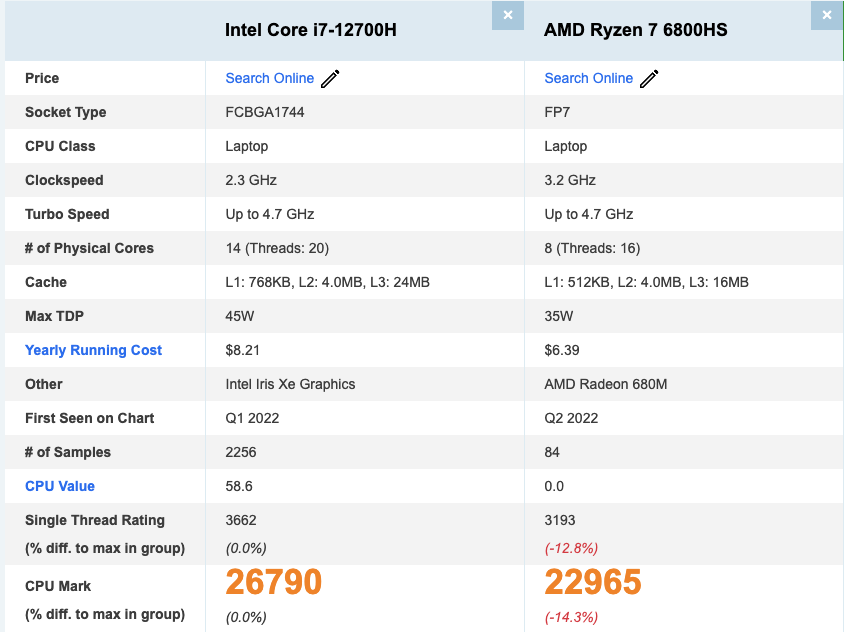The image size is (844, 632).
Task: Select the Single Thread Rating label
Action: (x=95, y=520)
